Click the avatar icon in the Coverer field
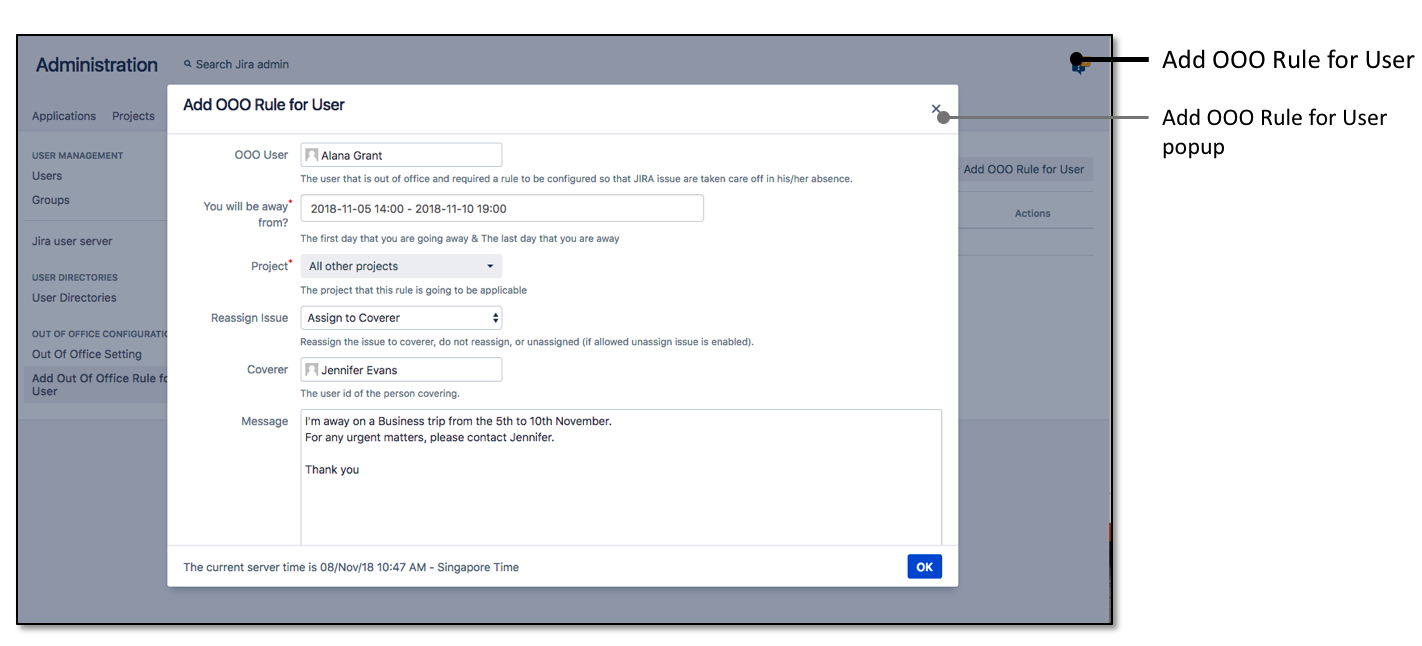Image resolution: width=1422 pixels, height=646 pixels. [312, 369]
